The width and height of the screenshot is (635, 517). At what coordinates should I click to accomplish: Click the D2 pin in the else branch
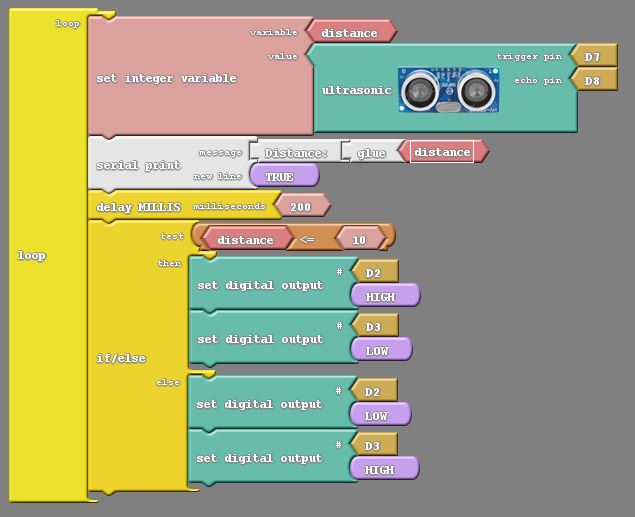tap(372, 393)
